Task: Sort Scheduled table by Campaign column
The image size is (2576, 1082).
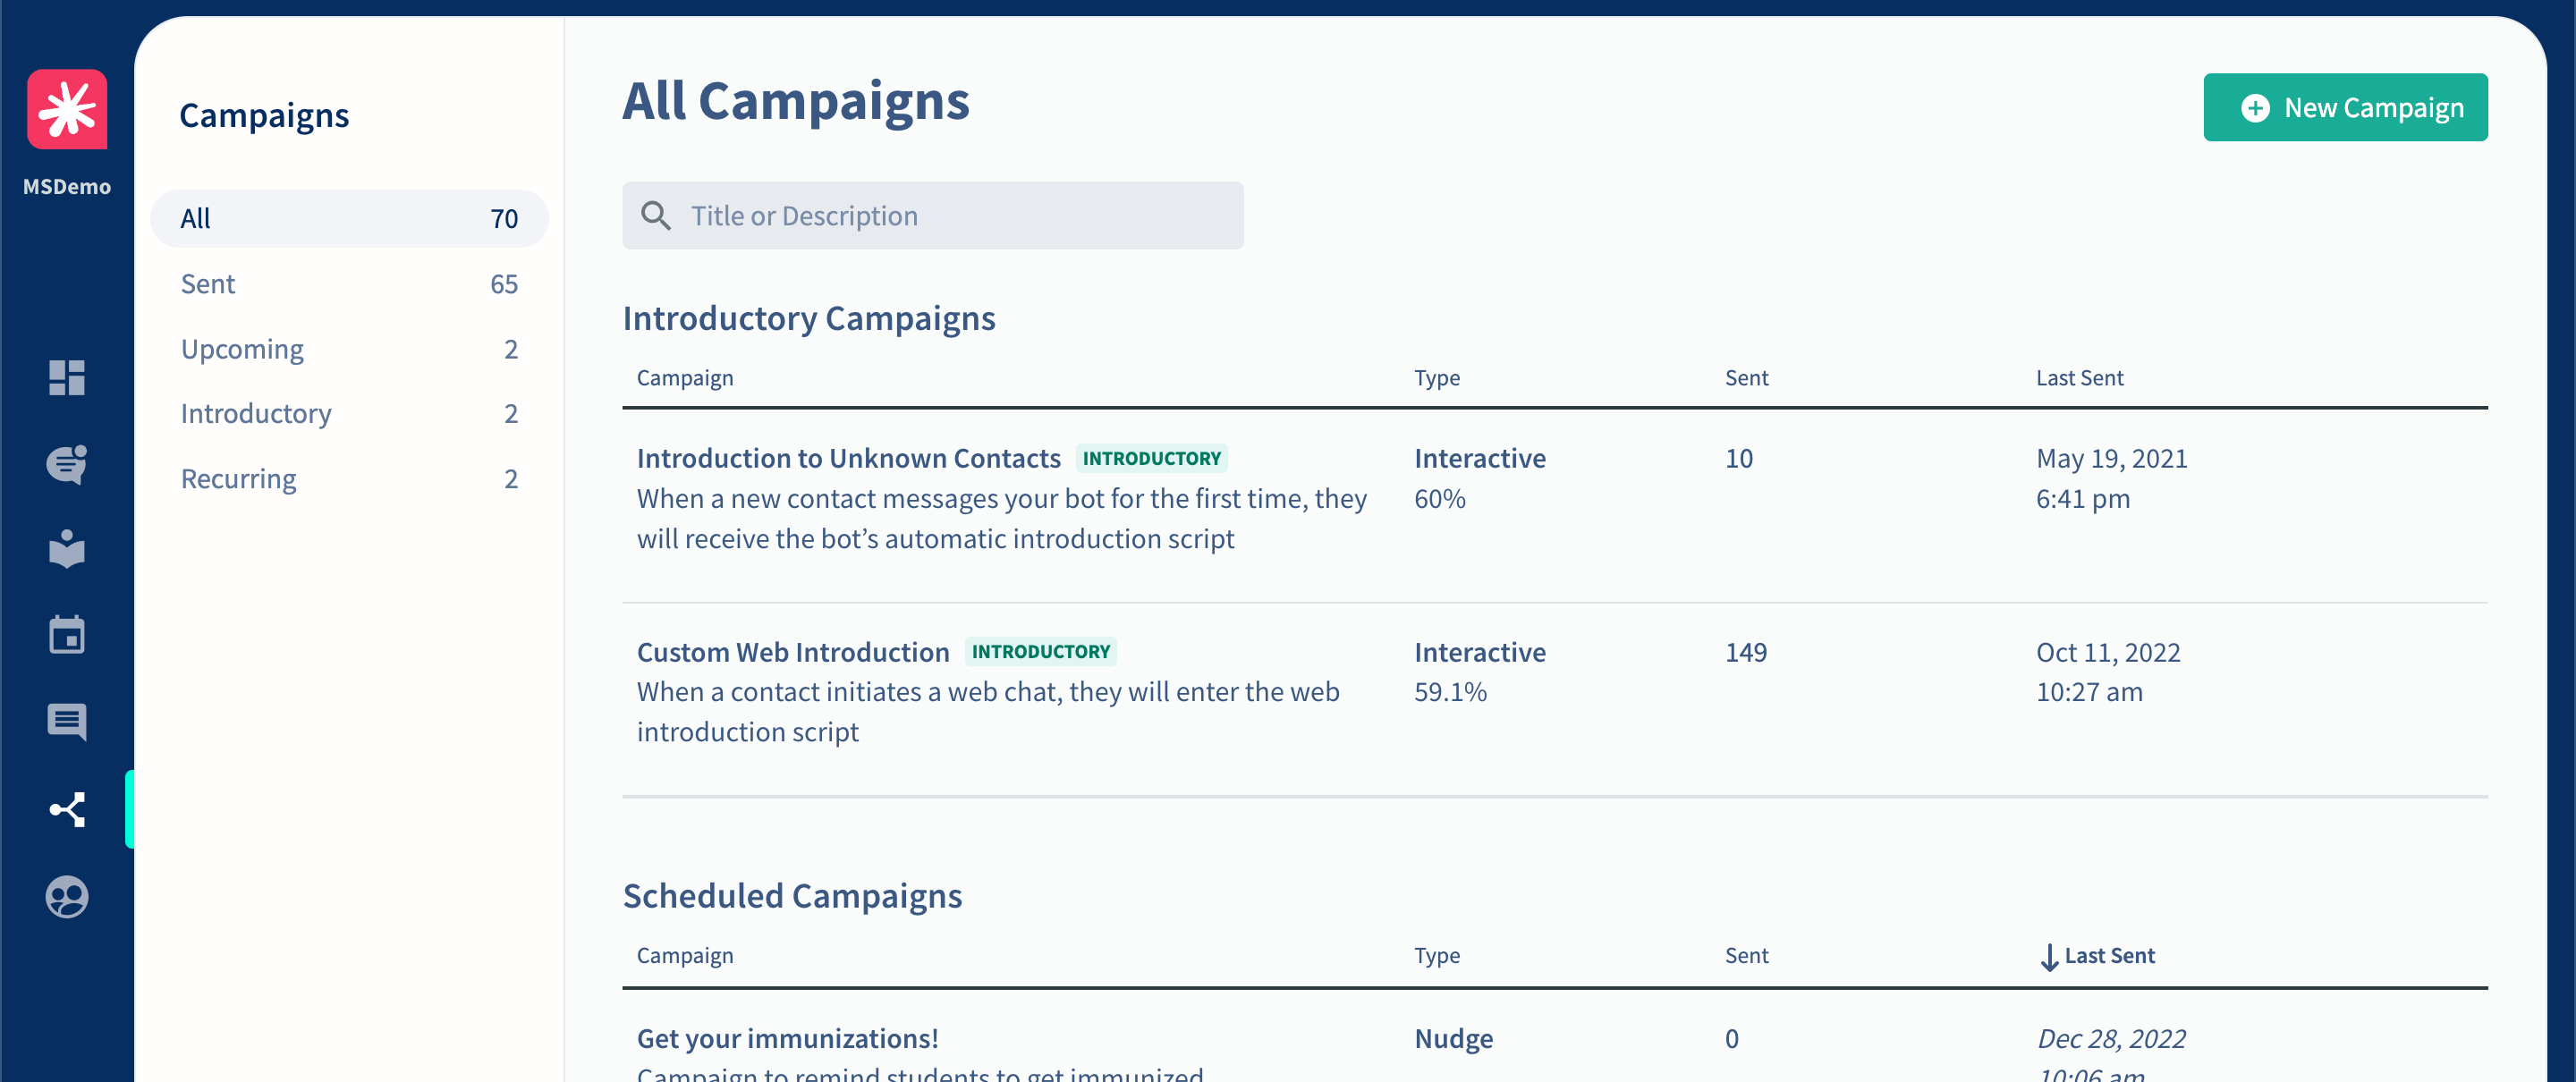Action: point(685,955)
